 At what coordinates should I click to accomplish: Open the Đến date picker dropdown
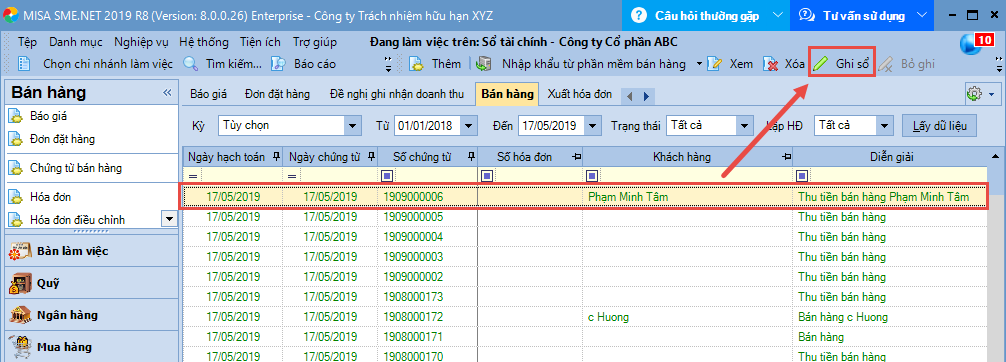pyautogui.click(x=593, y=126)
